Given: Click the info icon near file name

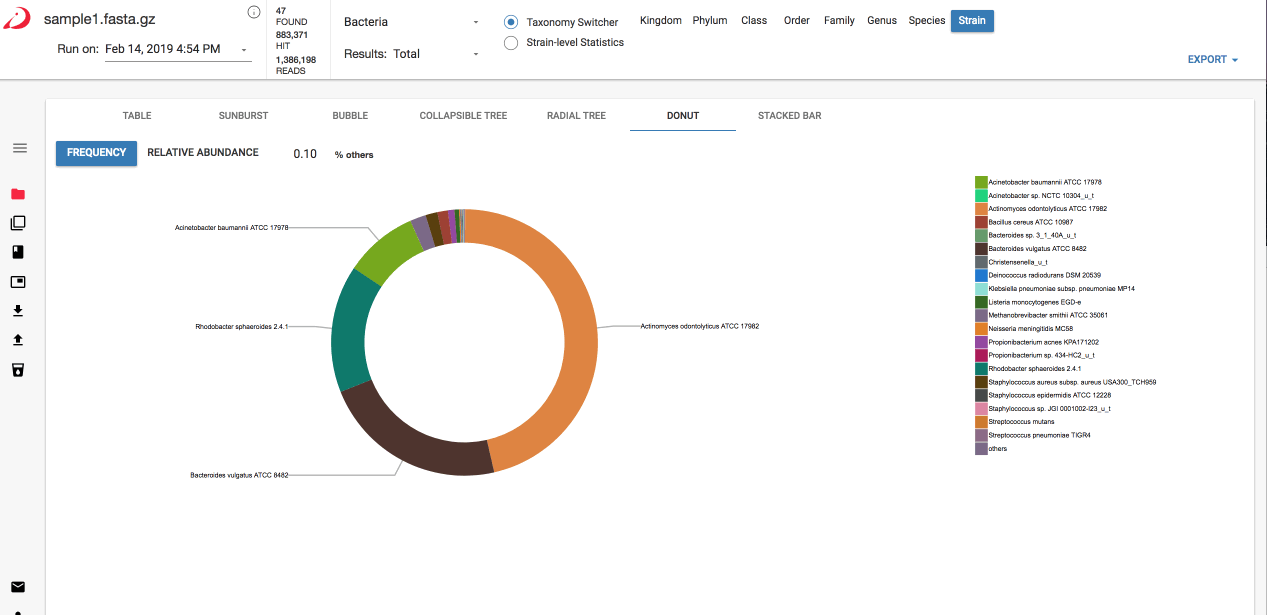Looking at the screenshot, I should pos(254,12).
